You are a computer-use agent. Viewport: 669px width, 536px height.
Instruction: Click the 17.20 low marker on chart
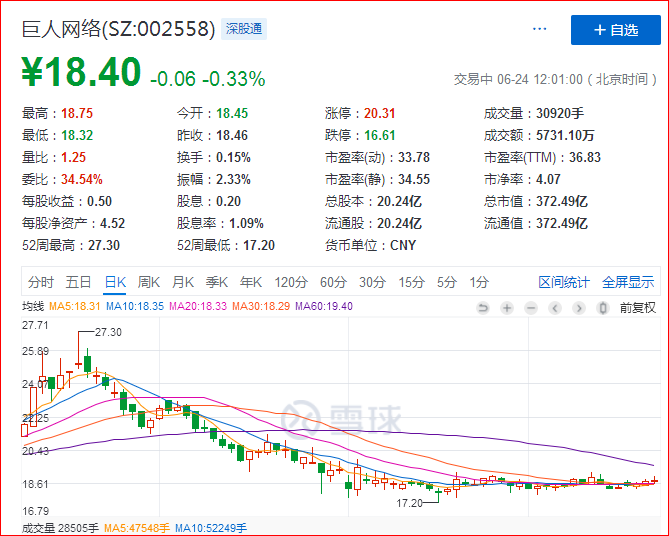tap(409, 503)
